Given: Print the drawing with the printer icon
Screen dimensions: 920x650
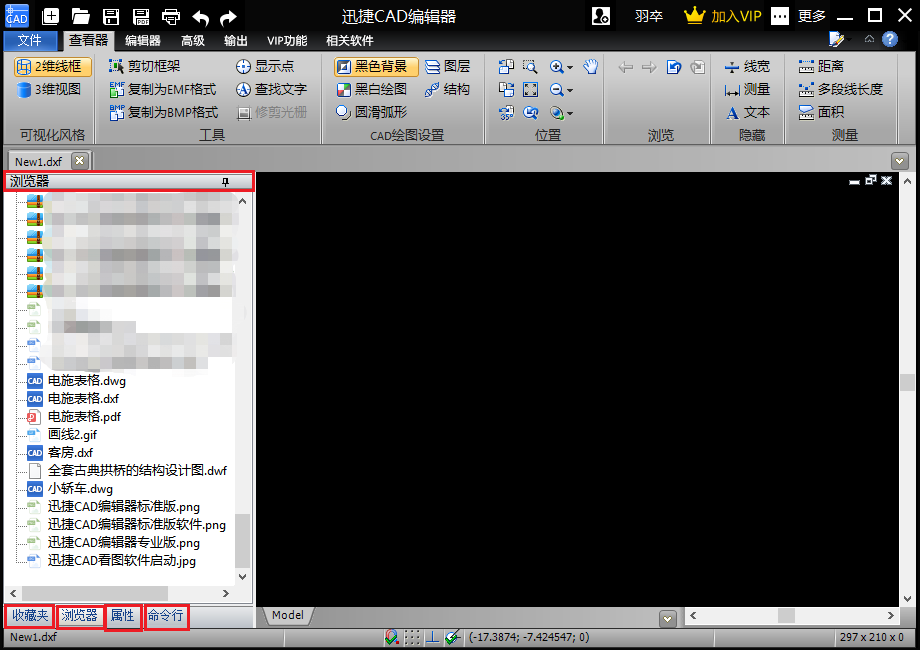Looking at the screenshot, I should coord(171,16).
